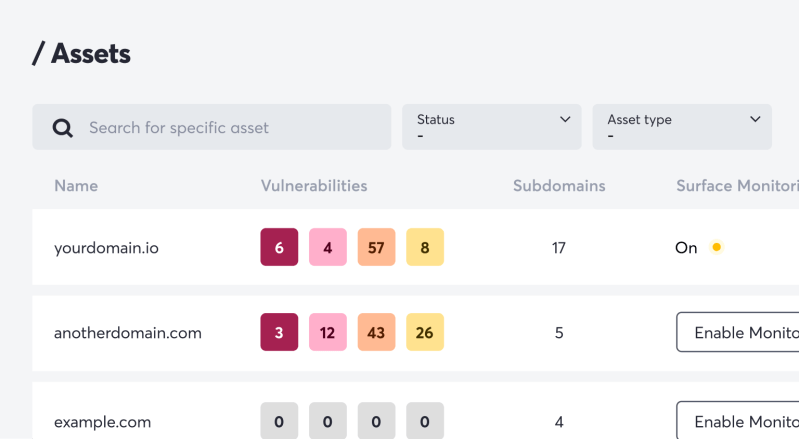The width and height of the screenshot is (799, 439).
Task: Toggle Surface Monitoring On for yourdomain.io
Action: pos(686,248)
